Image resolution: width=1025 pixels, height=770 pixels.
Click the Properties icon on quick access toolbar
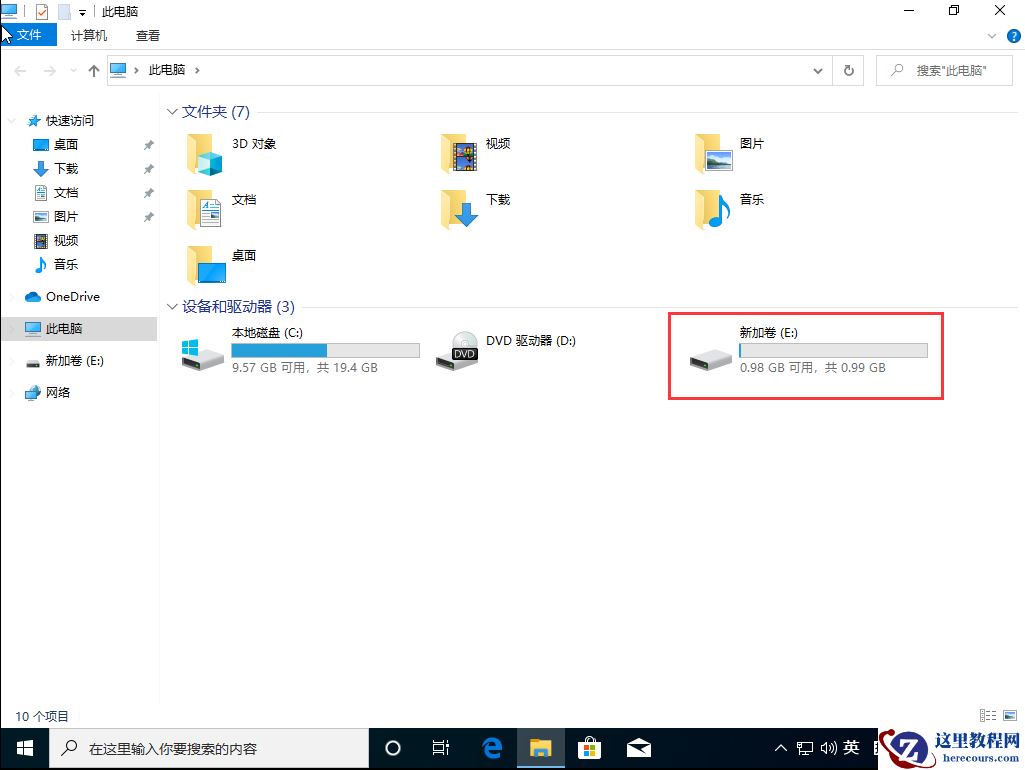(41, 11)
